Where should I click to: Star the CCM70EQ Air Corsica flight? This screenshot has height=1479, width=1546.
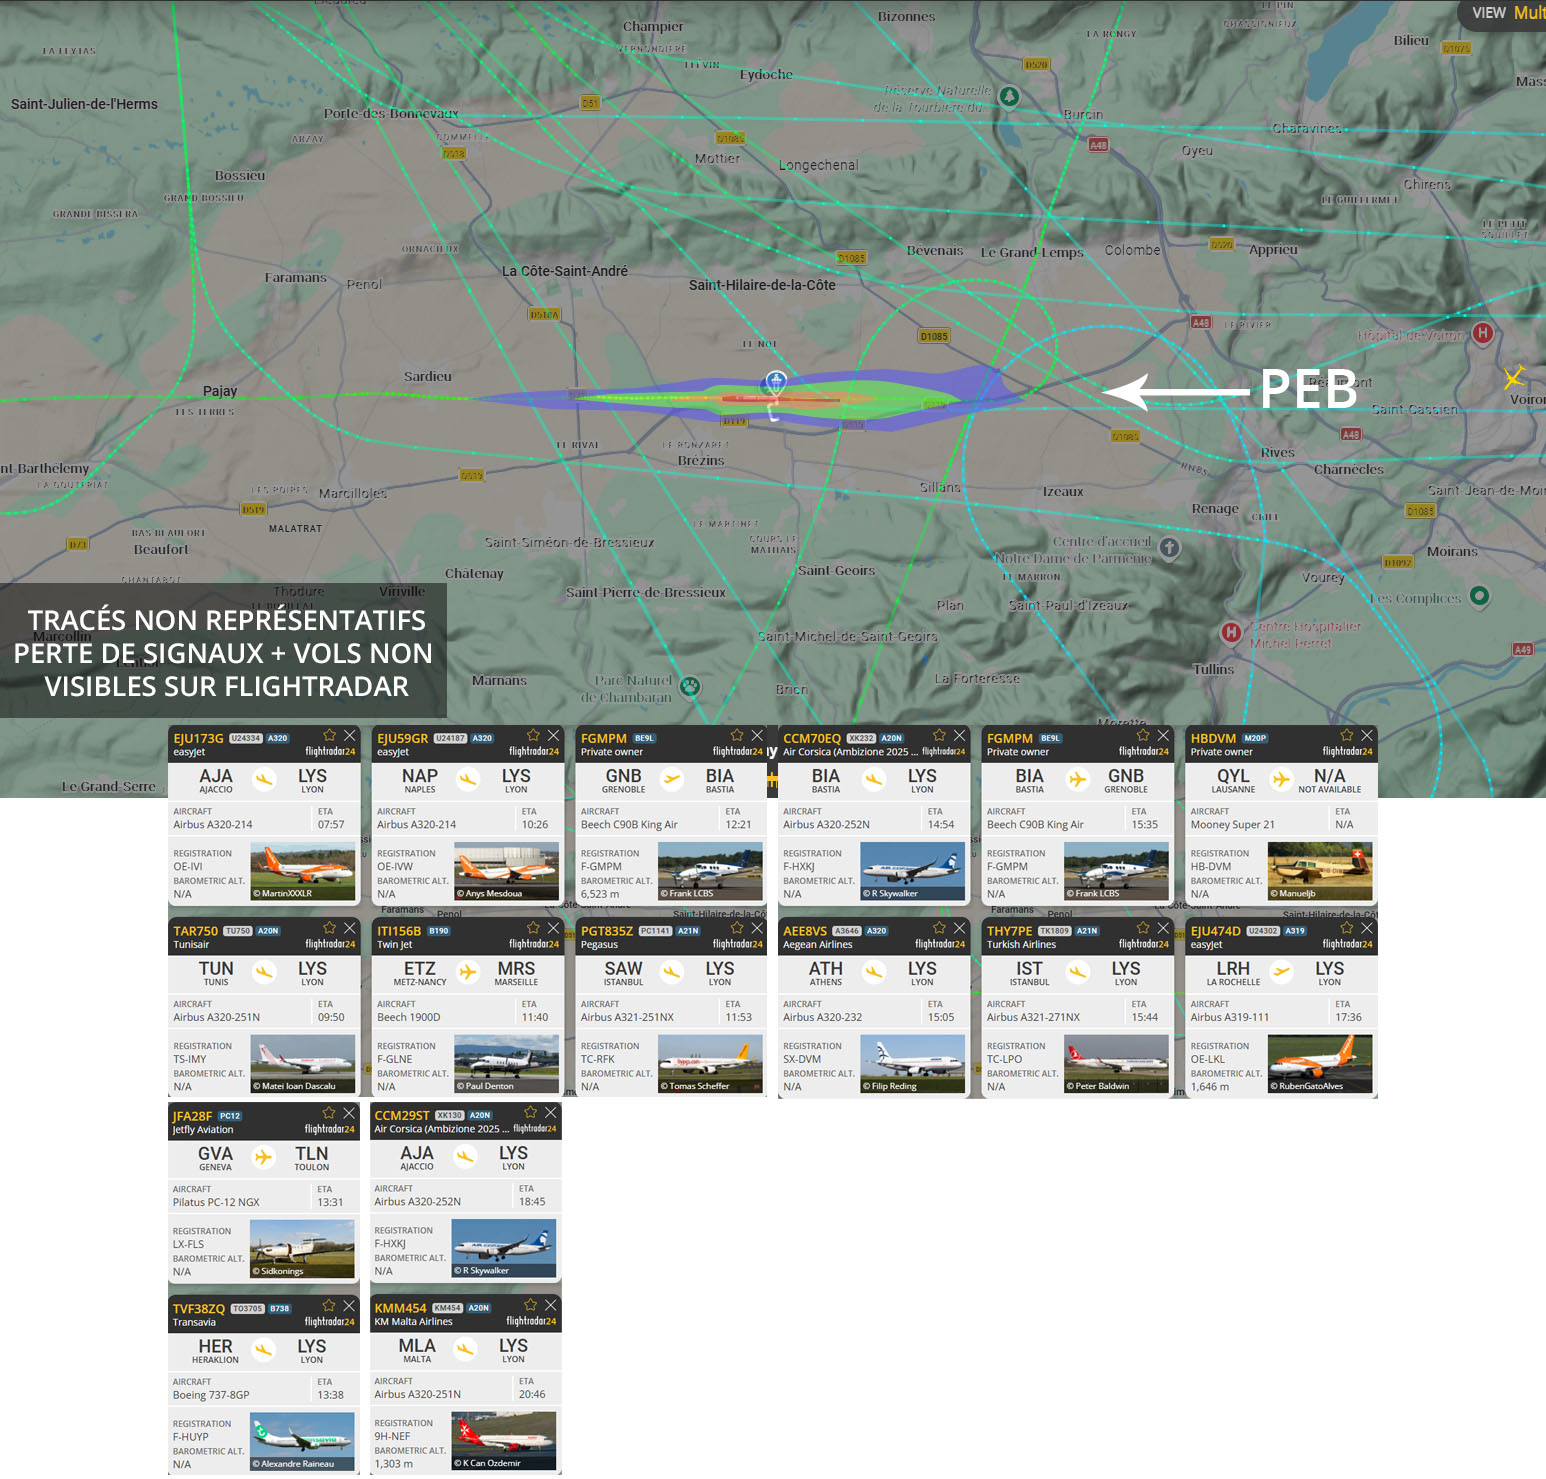[x=939, y=735]
